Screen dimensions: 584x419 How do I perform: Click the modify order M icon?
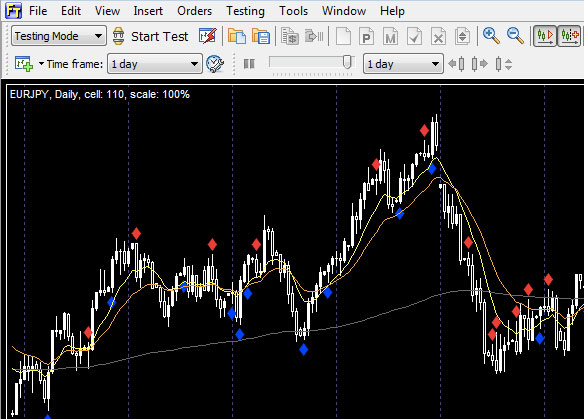(390, 36)
